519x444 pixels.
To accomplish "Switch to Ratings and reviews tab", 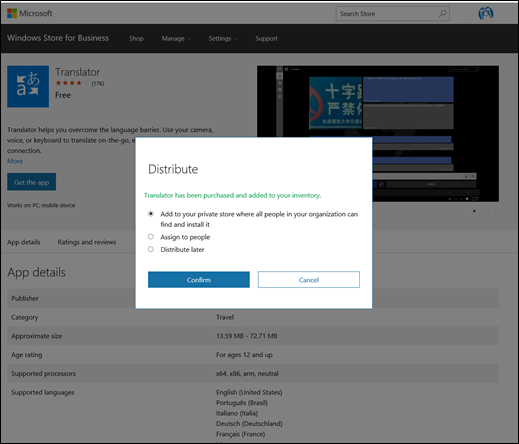I will tap(87, 242).
